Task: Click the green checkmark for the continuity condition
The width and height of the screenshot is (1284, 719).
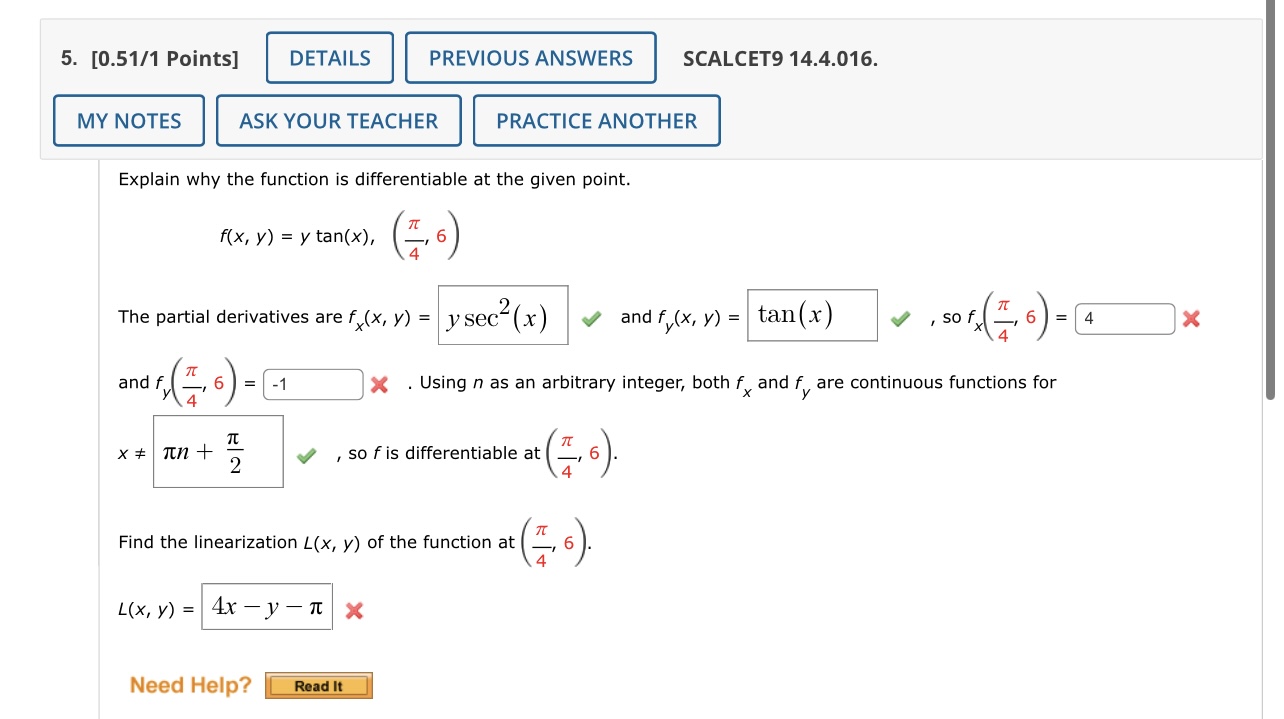Action: pyautogui.click(x=306, y=454)
